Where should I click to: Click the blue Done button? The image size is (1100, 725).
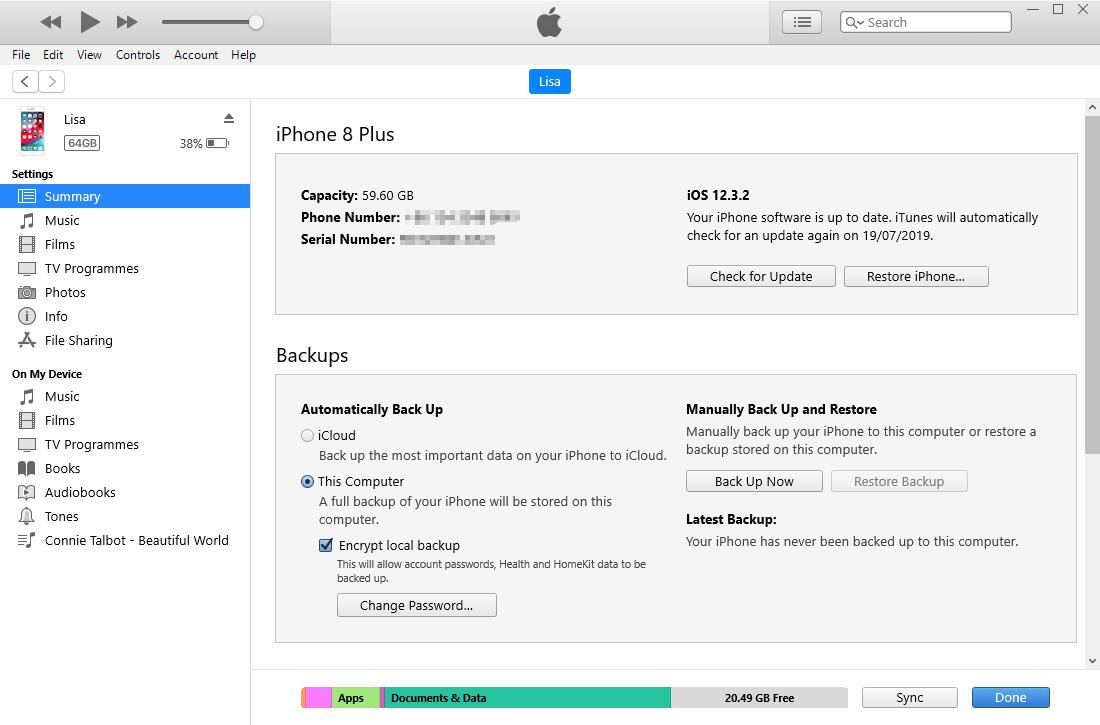[x=1011, y=698]
